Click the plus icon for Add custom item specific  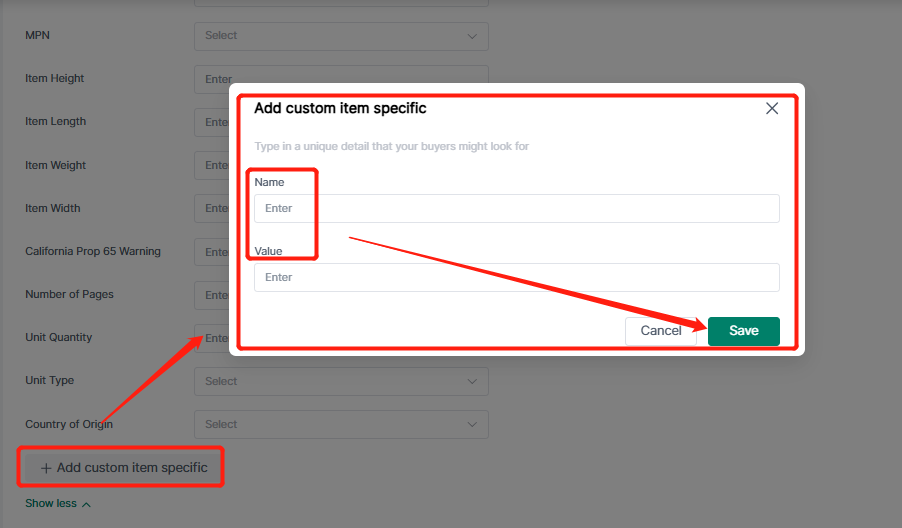(46, 468)
